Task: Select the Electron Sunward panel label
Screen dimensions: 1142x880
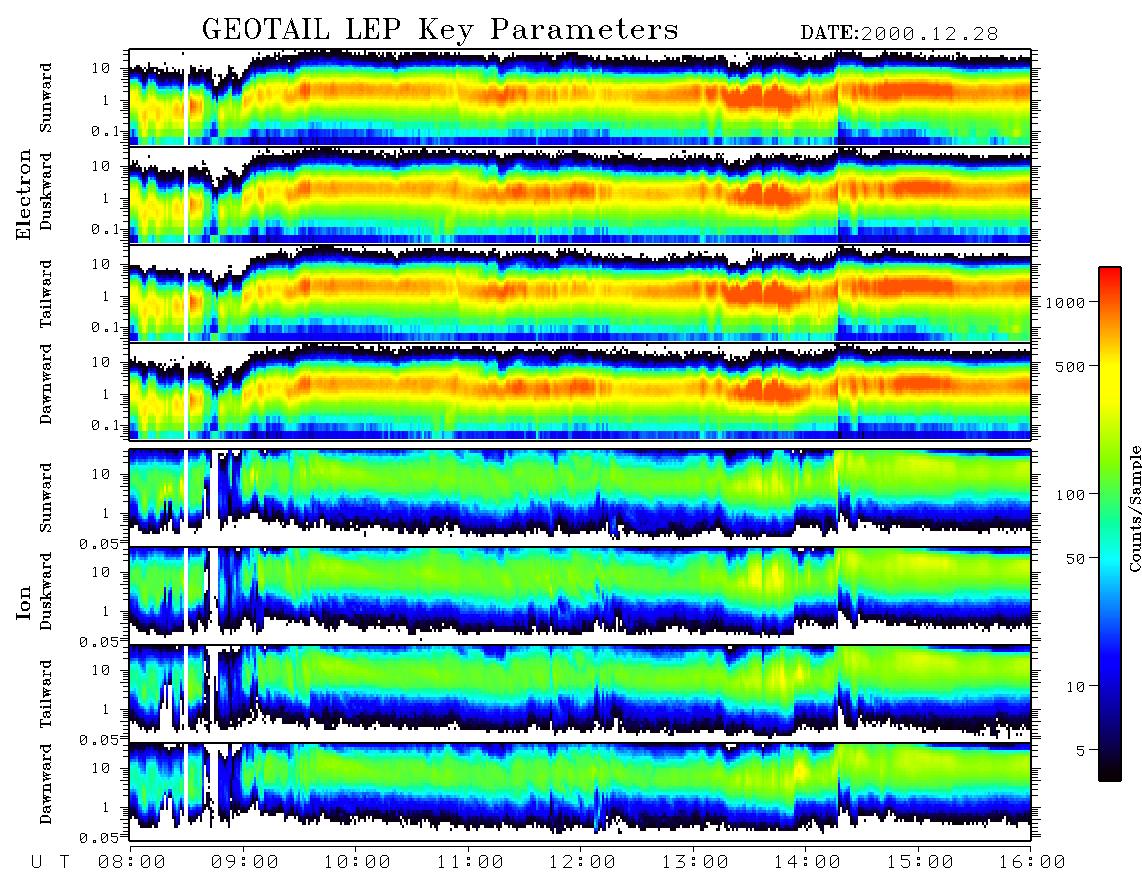Action: tap(46, 98)
